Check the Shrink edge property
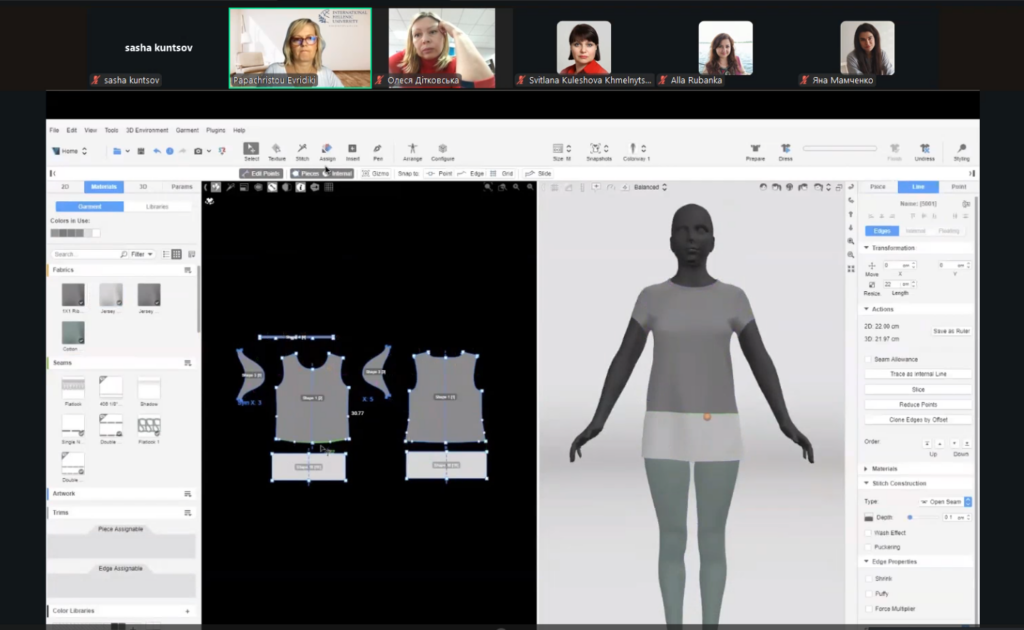The height and width of the screenshot is (630, 1024). click(868, 579)
